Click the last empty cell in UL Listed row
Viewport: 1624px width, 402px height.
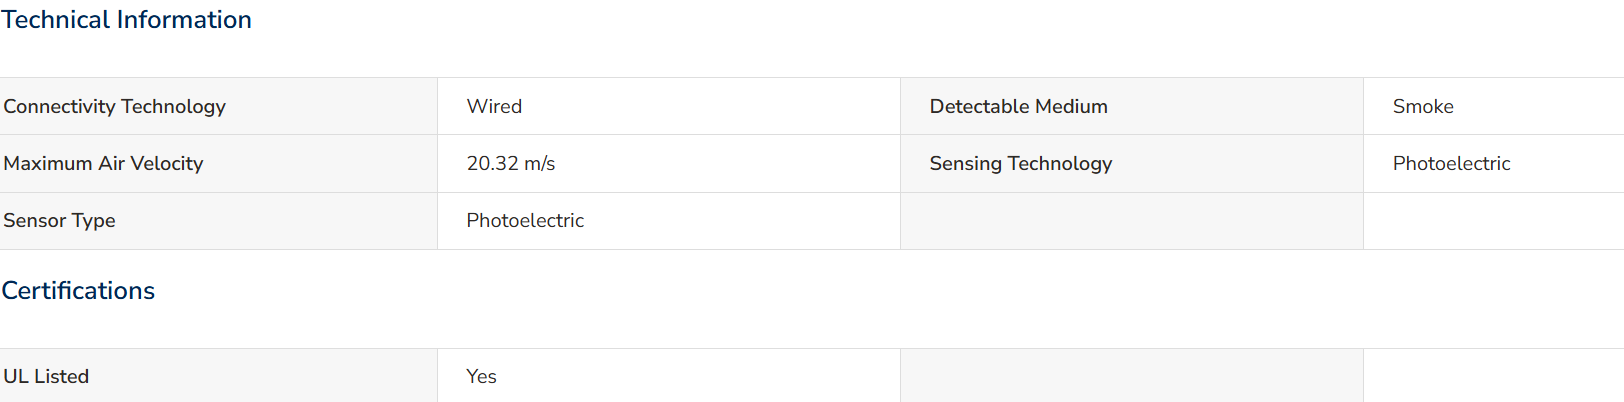[1494, 376]
